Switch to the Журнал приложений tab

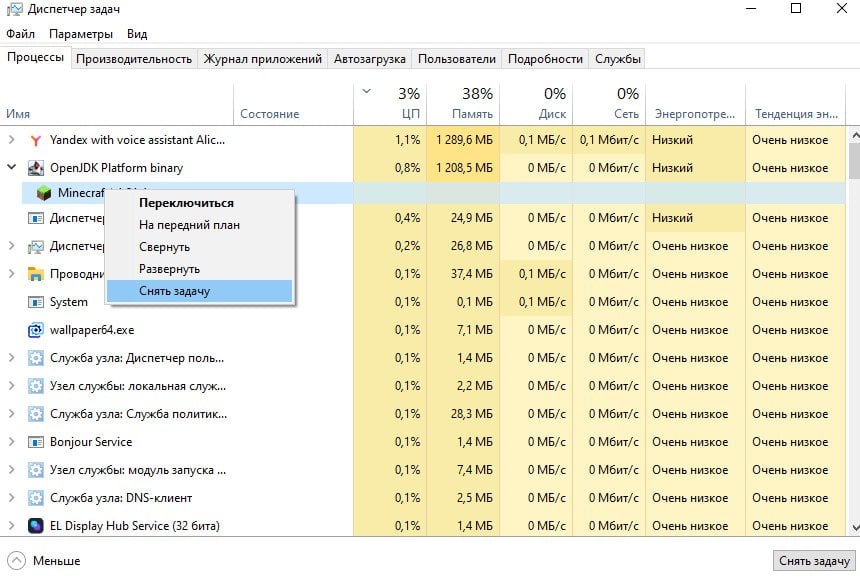pos(263,59)
